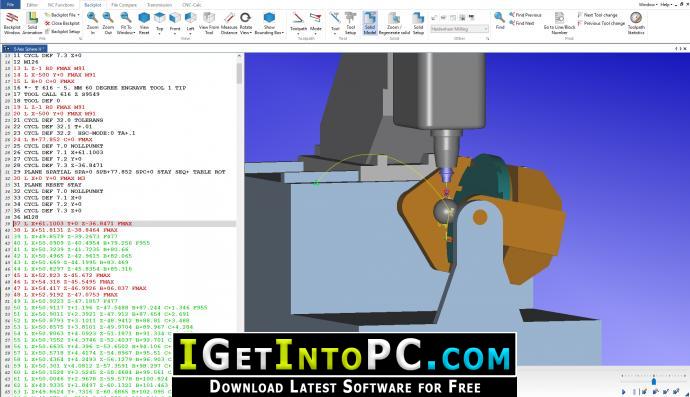Expand the Backplot File dropdown
Screen dimensions: 690x397
[62, 15]
